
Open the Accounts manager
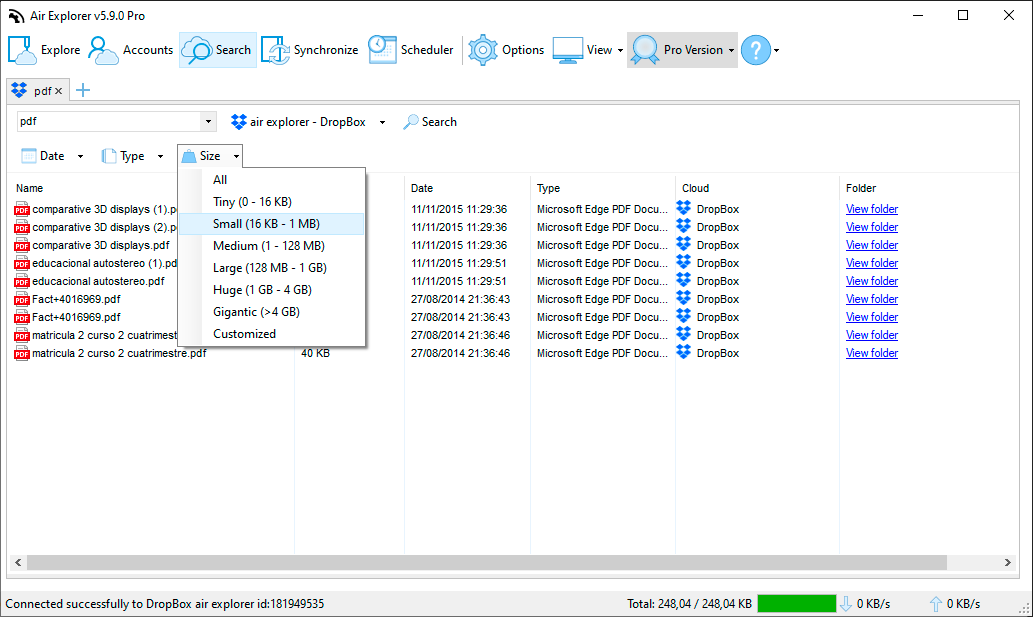pos(130,50)
